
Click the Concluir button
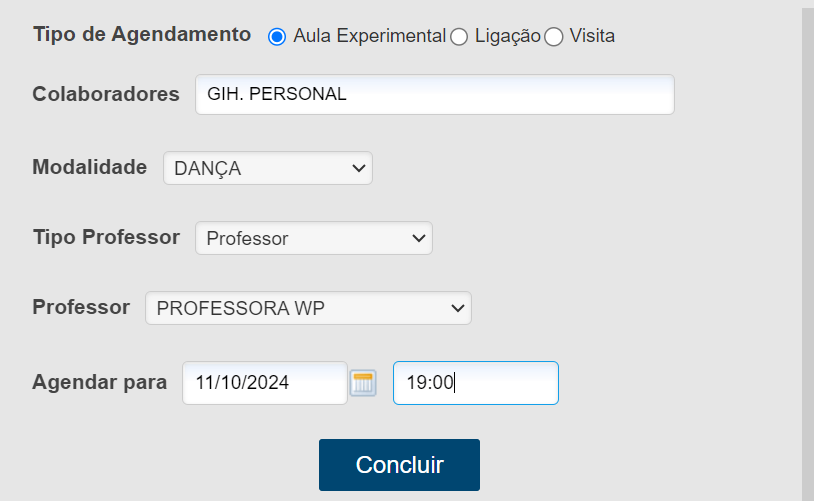[399, 465]
